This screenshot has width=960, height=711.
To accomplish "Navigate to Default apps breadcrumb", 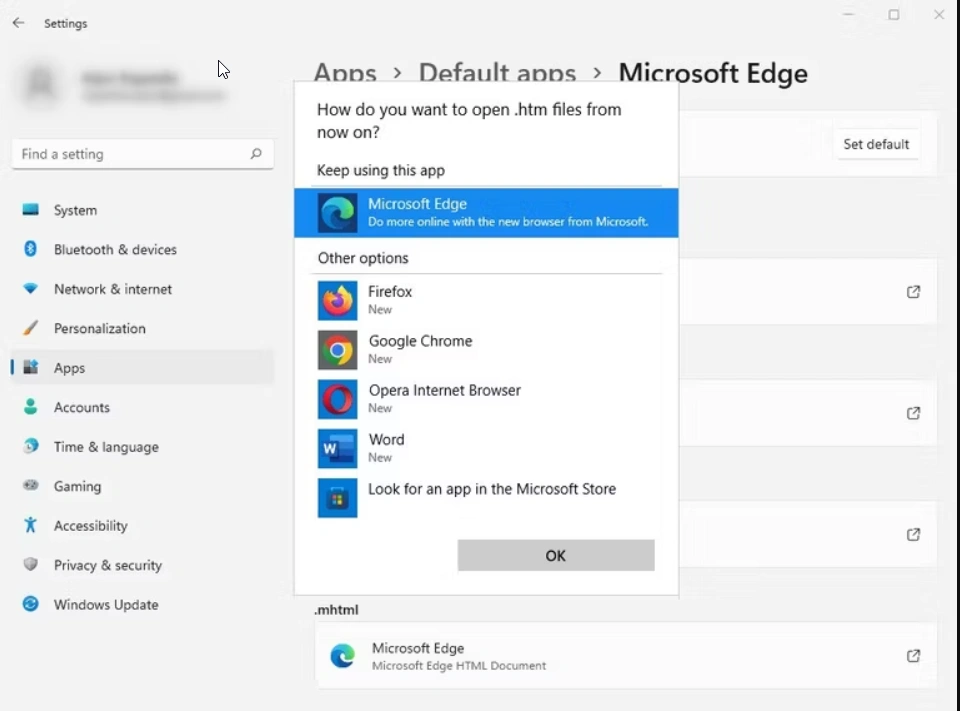I will click(x=497, y=73).
